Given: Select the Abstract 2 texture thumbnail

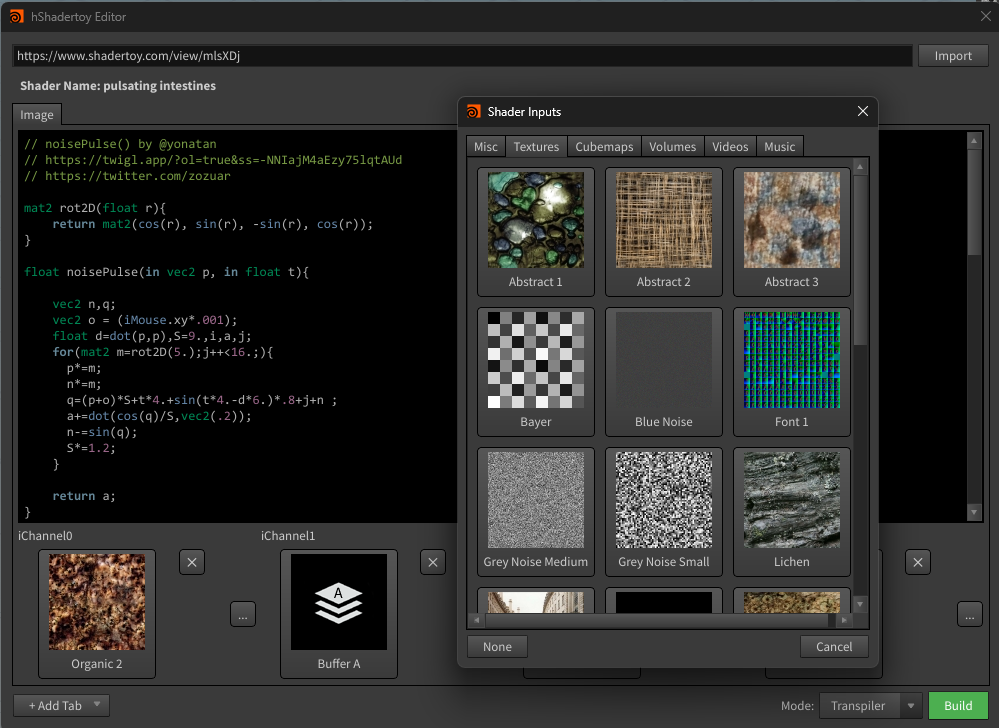Looking at the screenshot, I should (x=664, y=232).
